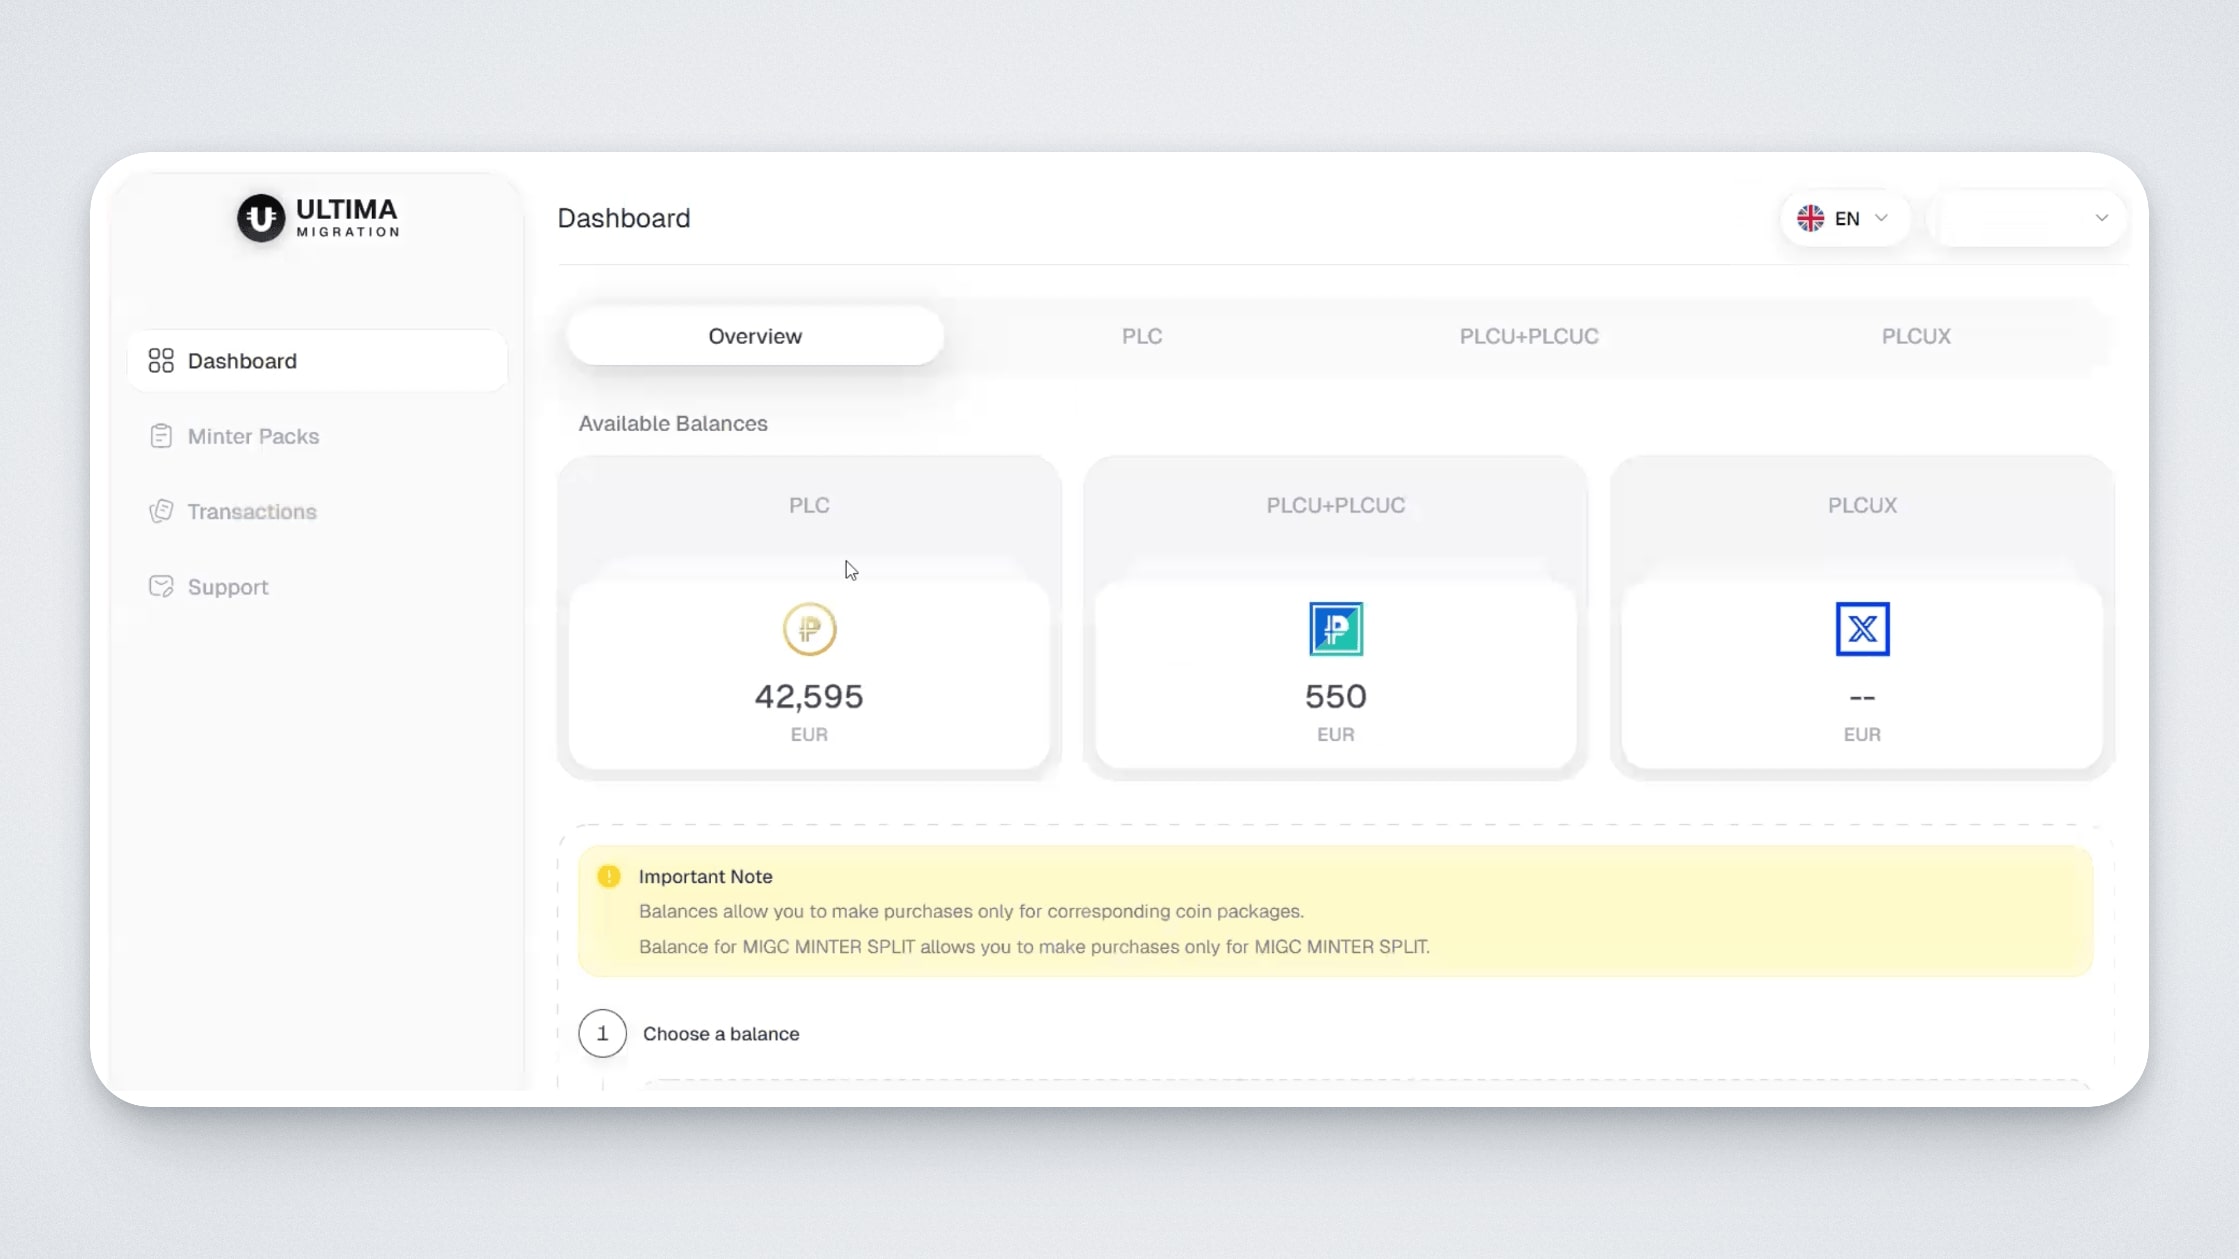
Task: Click step 1 Choose a balance circle
Action: pos(602,1033)
